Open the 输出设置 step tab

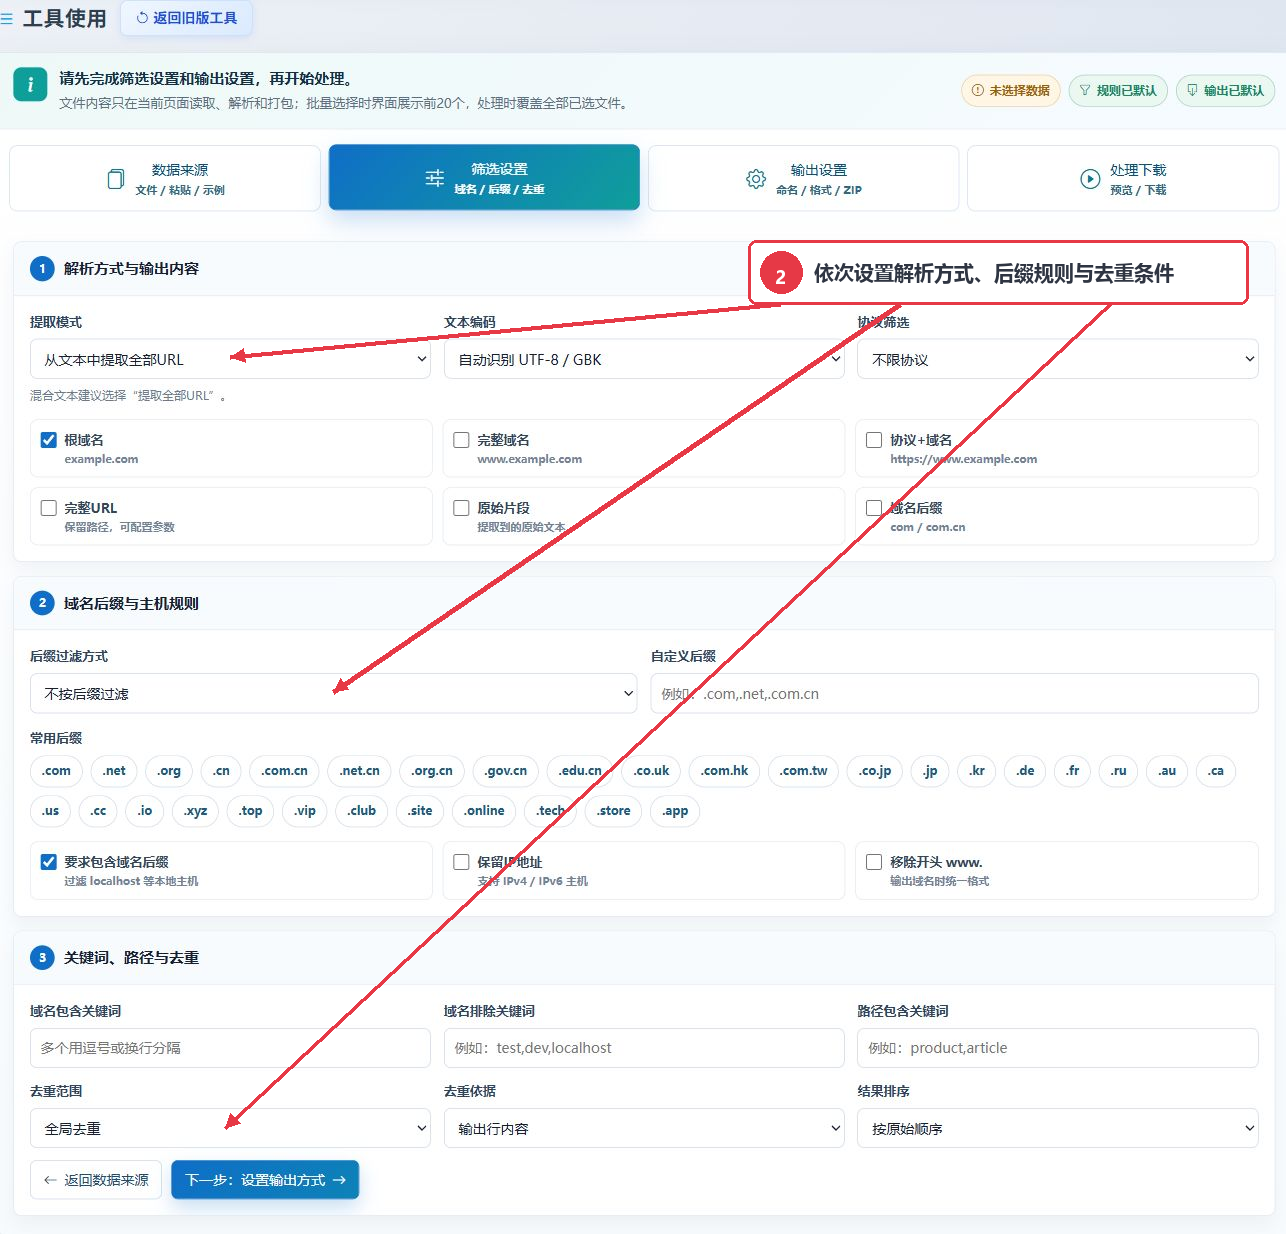pyautogui.click(x=803, y=178)
